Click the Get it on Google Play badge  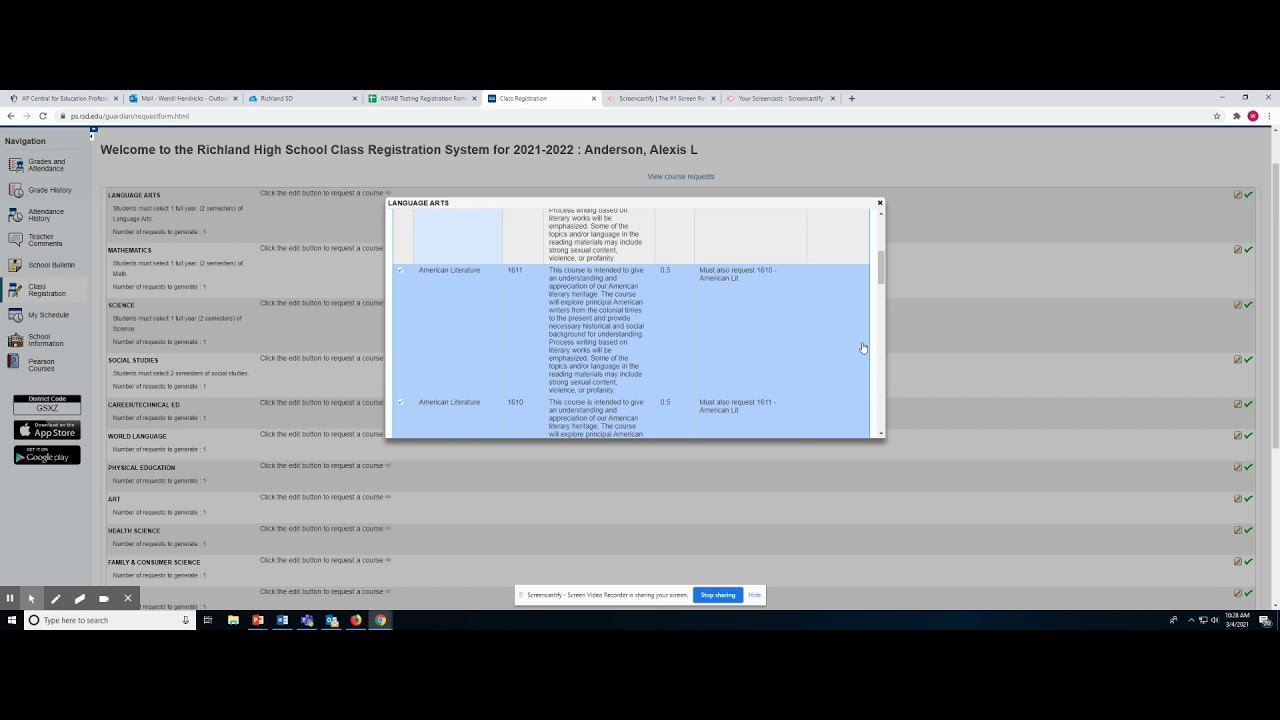[47, 455]
